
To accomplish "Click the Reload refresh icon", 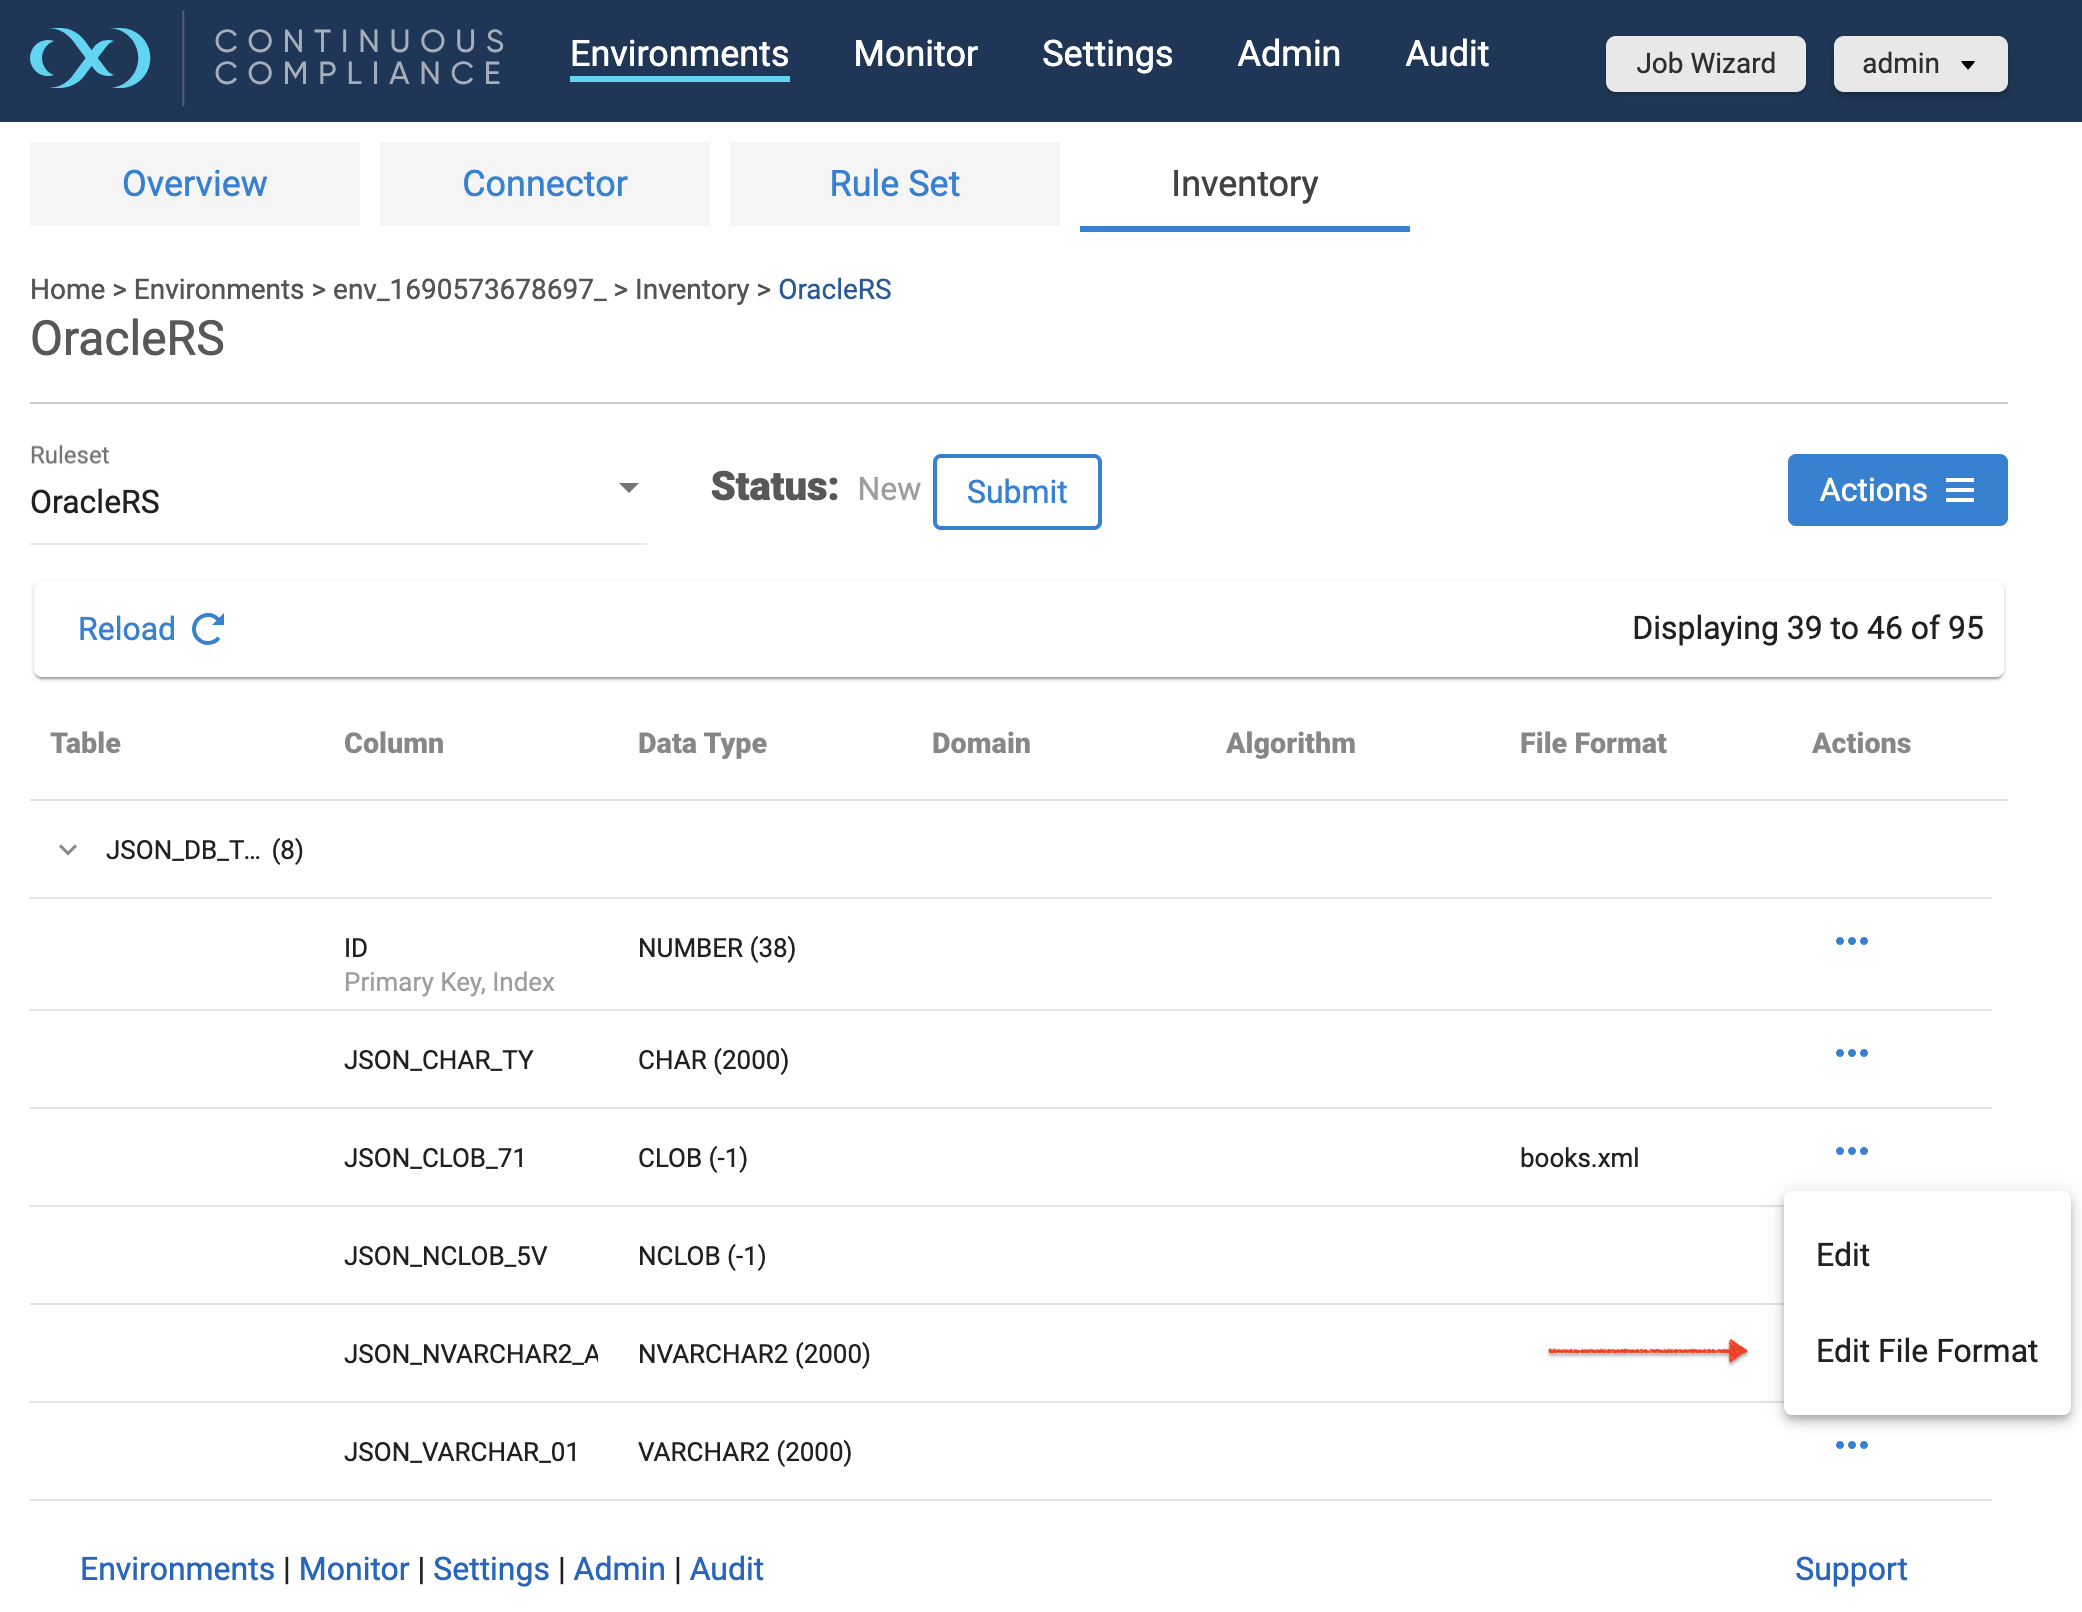I will click(x=208, y=629).
